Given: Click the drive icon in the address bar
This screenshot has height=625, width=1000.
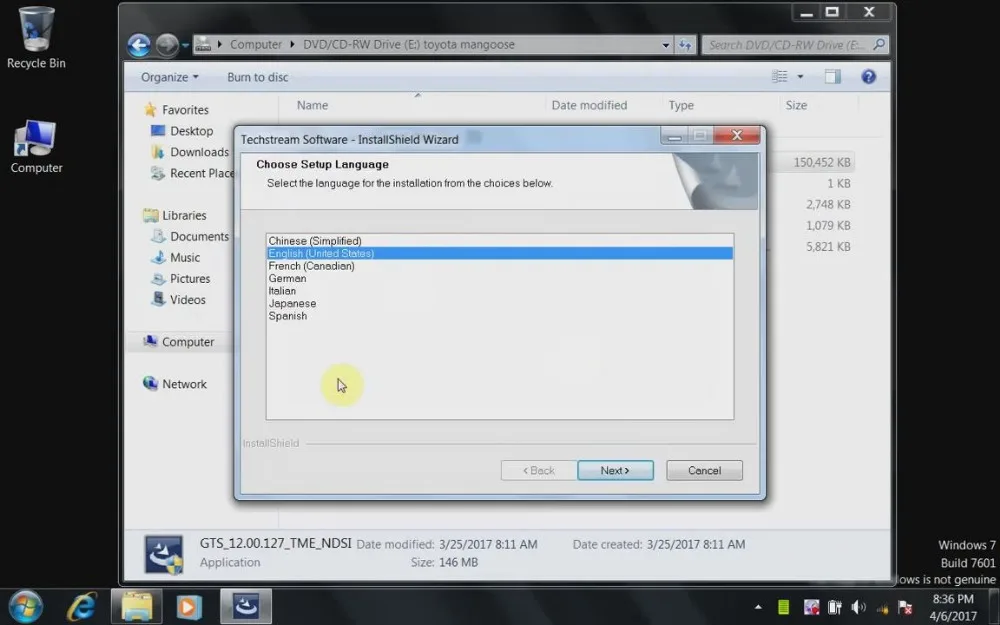Looking at the screenshot, I should click(x=203, y=44).
